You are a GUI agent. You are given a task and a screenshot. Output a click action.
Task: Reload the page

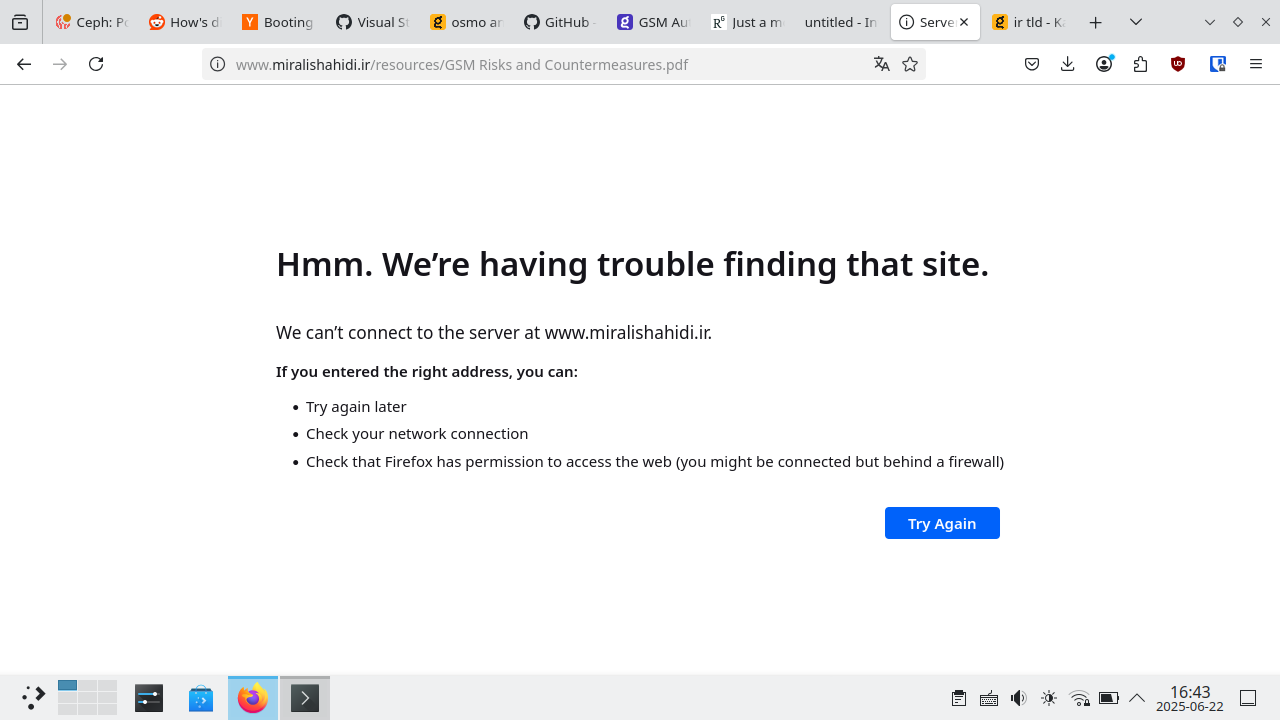point(95,63)
